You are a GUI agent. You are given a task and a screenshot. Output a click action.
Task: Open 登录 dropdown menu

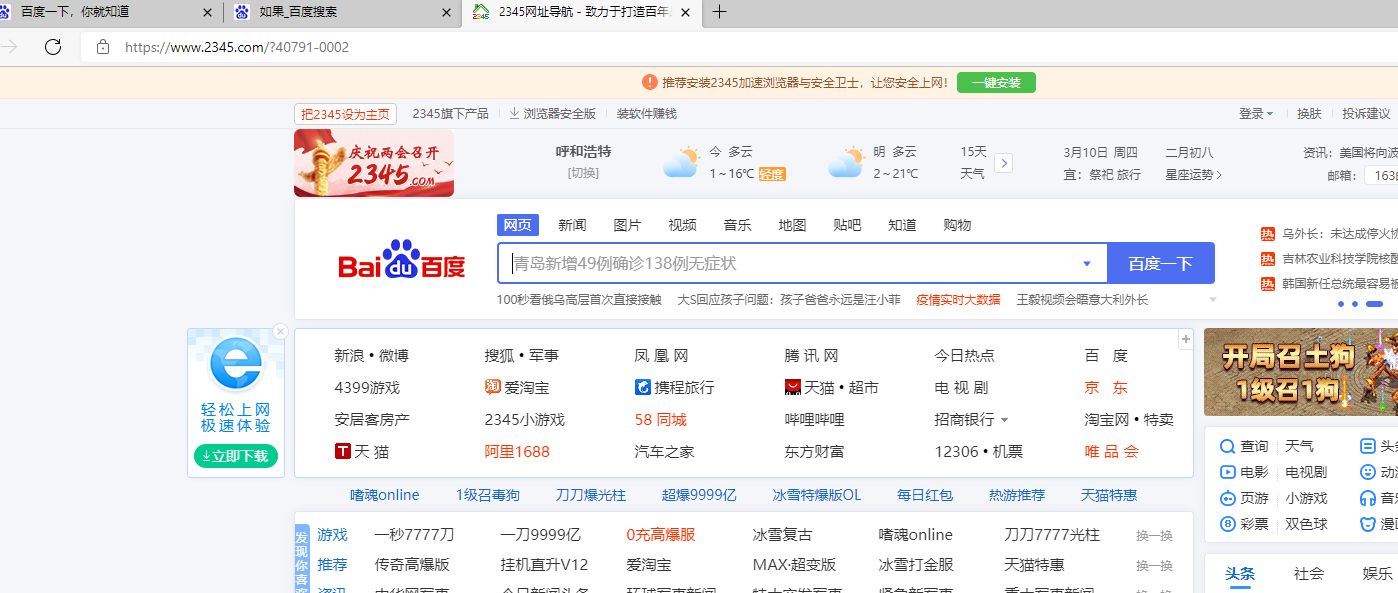coord(1256,114)
